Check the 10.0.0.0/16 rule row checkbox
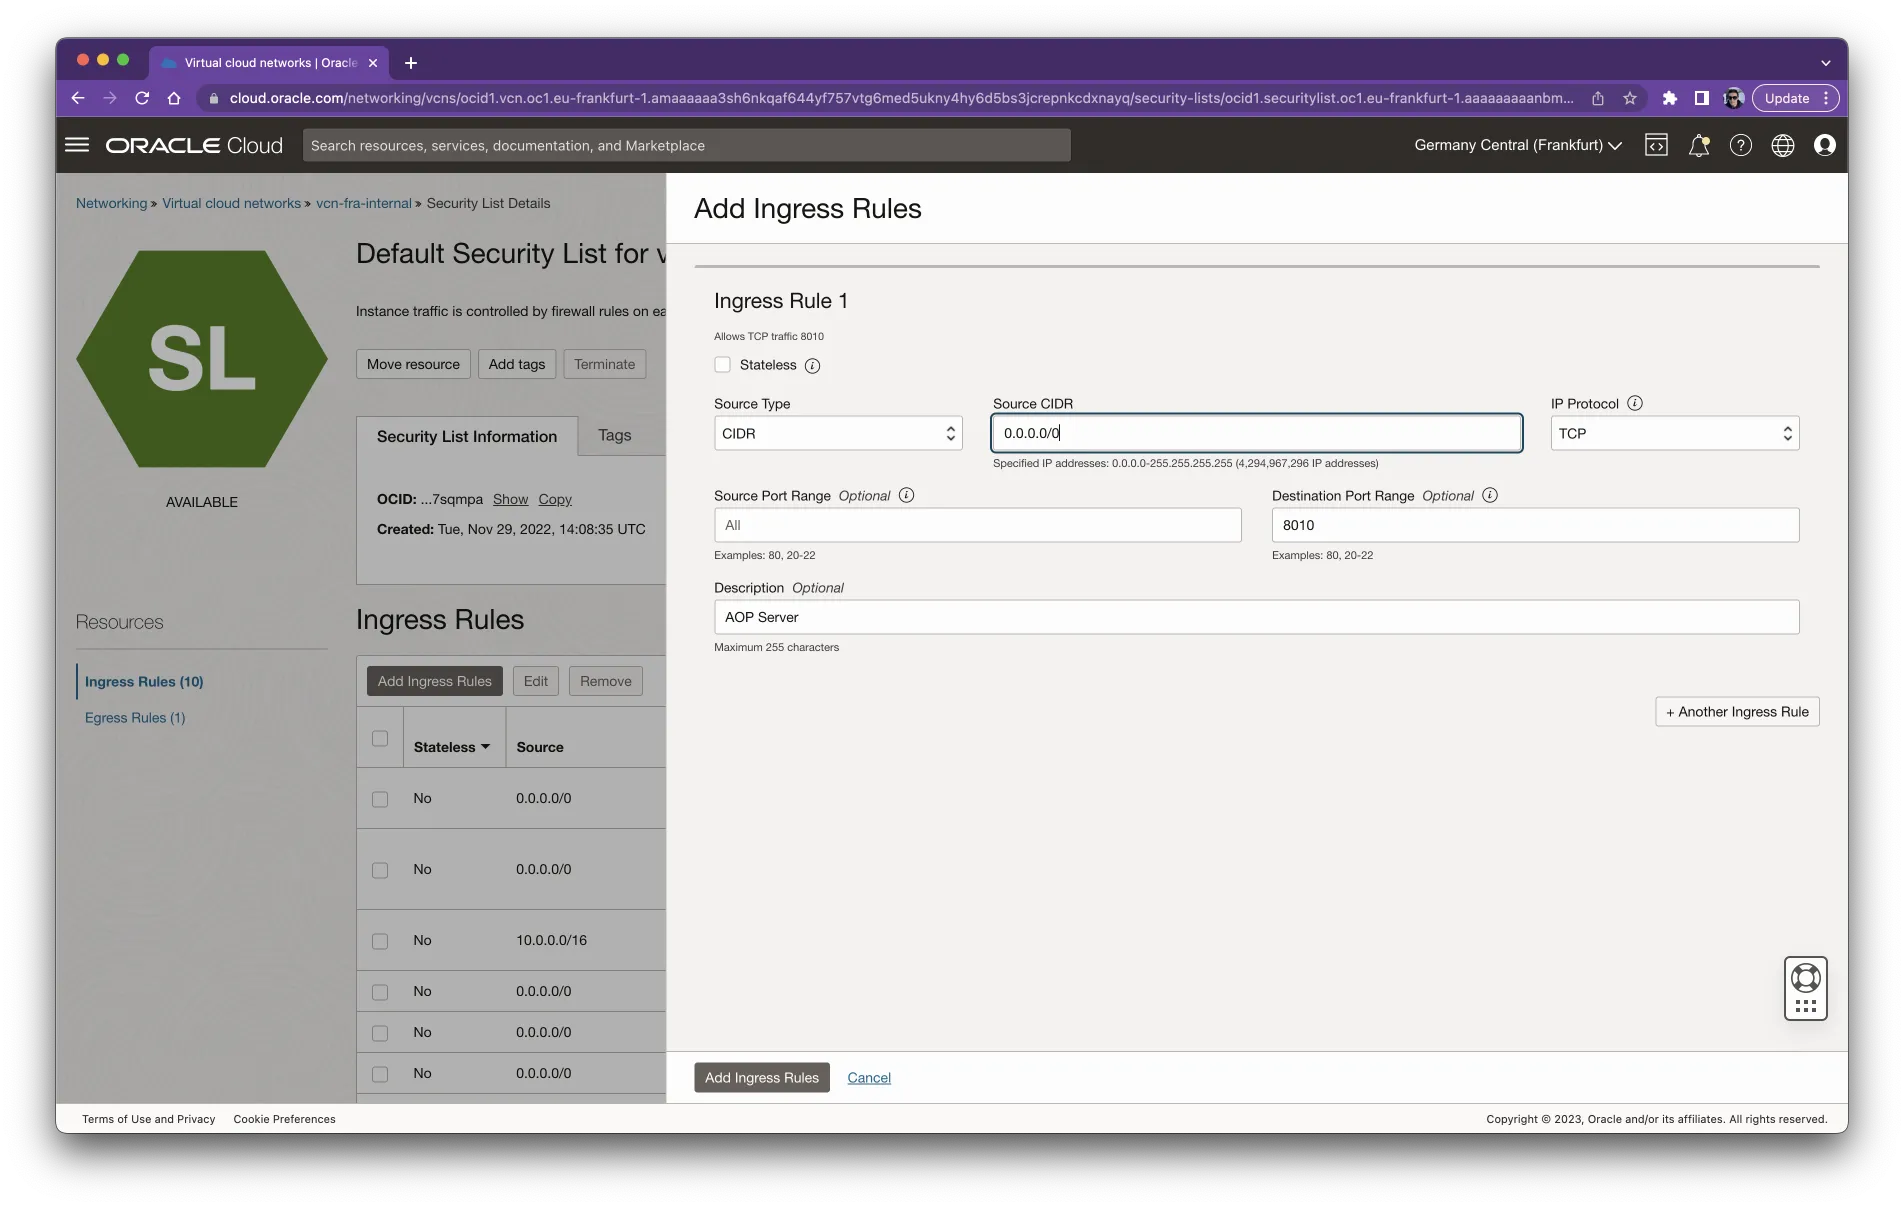The image size is (1904, 1207). [x=380, y=941]
